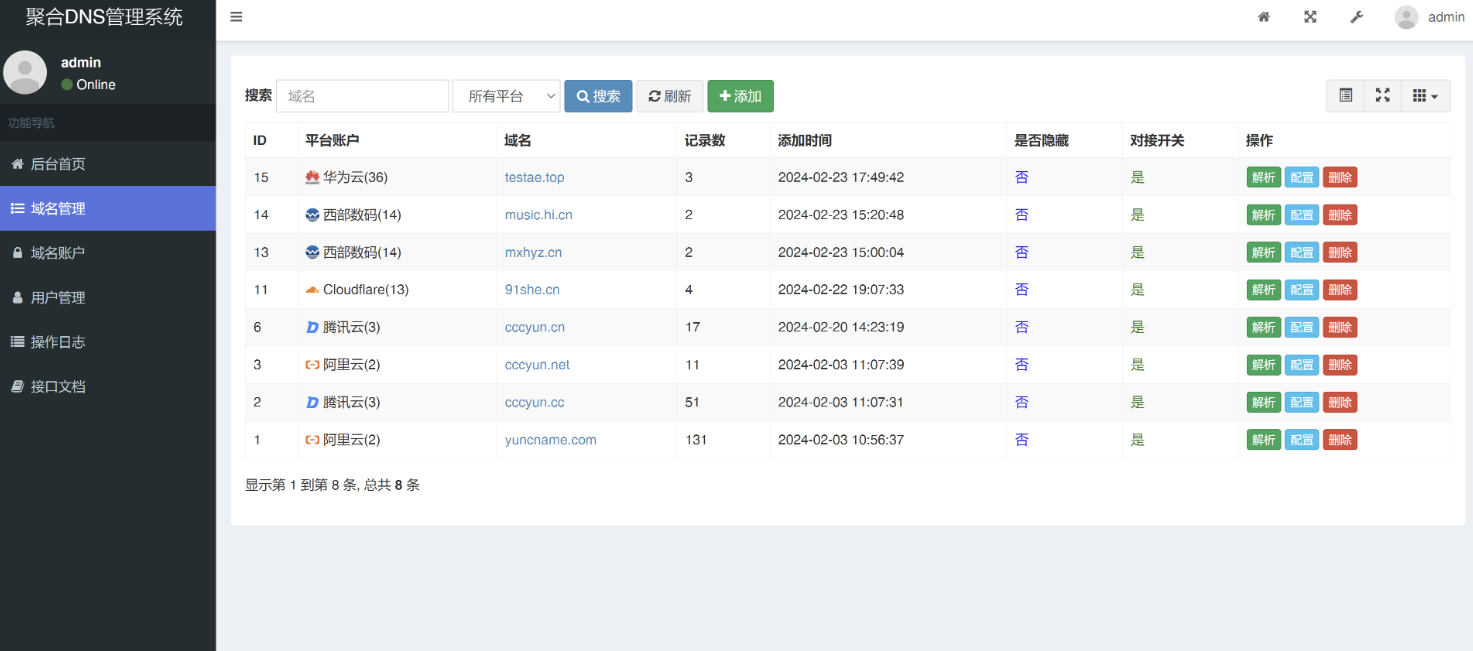Open mxhyz.cn domain link
The height and width of the screenshot is (651, 1473).
533,252
